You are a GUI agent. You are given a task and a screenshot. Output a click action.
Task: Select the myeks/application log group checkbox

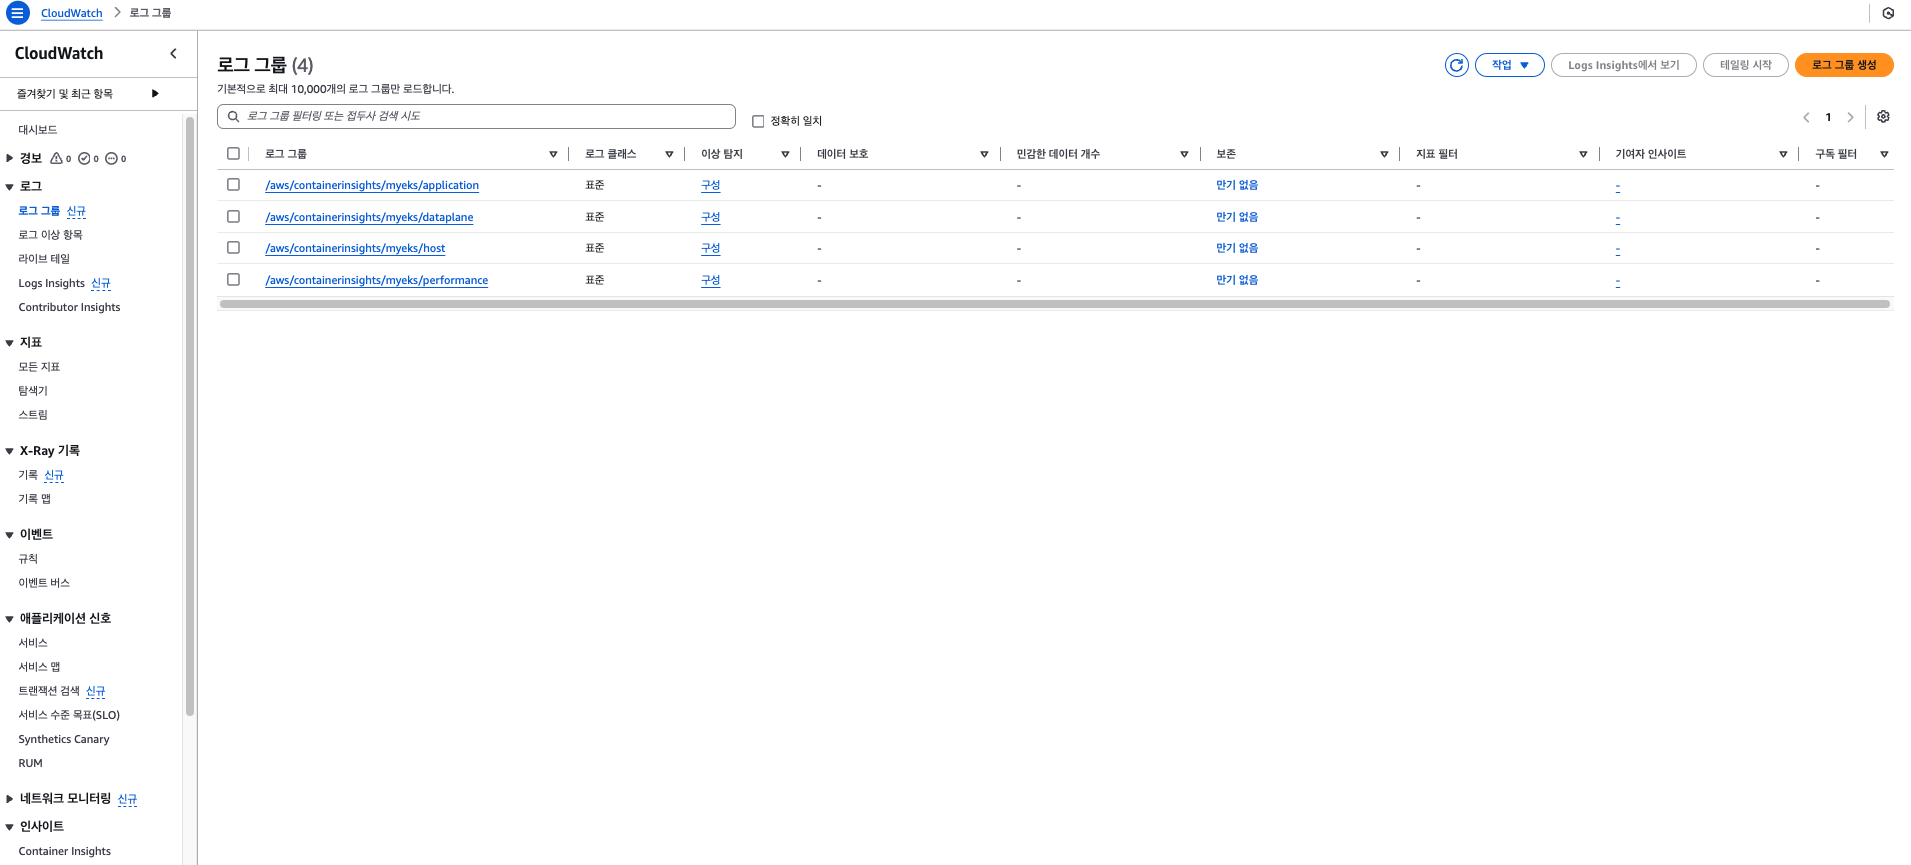pyautogui.click(x=233, y=185)
